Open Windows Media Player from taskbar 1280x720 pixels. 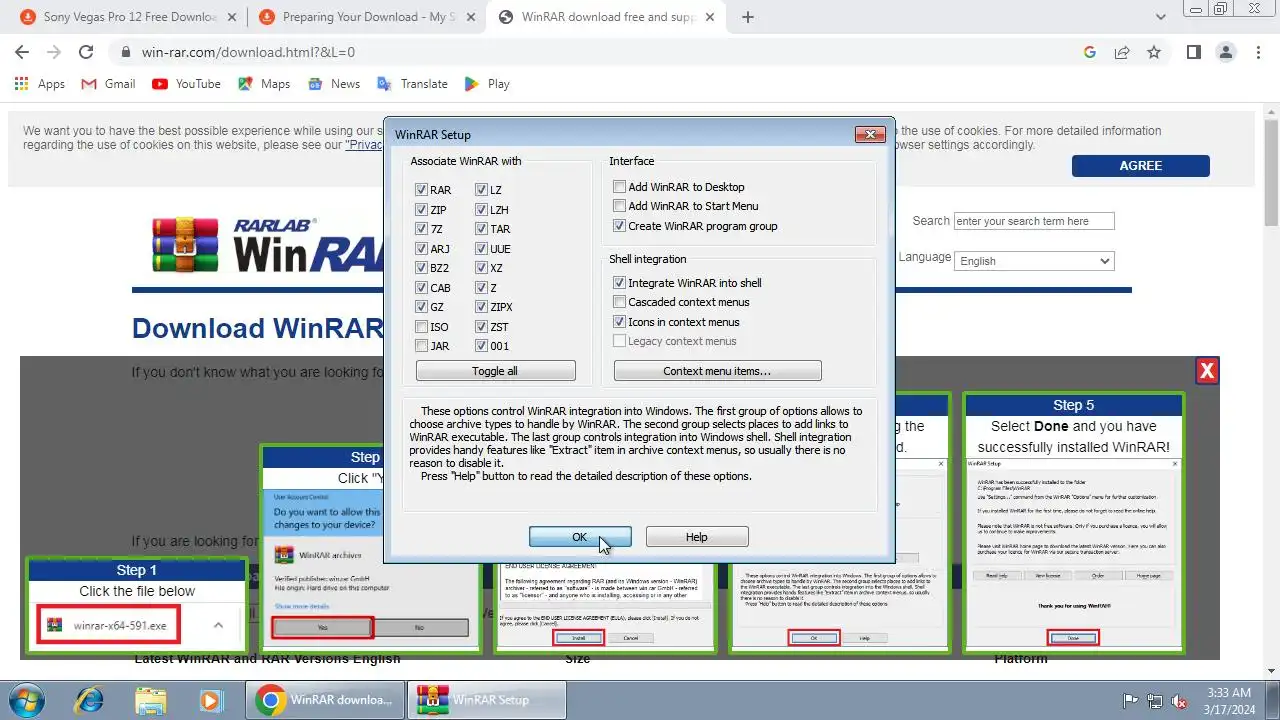coord(211,700)
